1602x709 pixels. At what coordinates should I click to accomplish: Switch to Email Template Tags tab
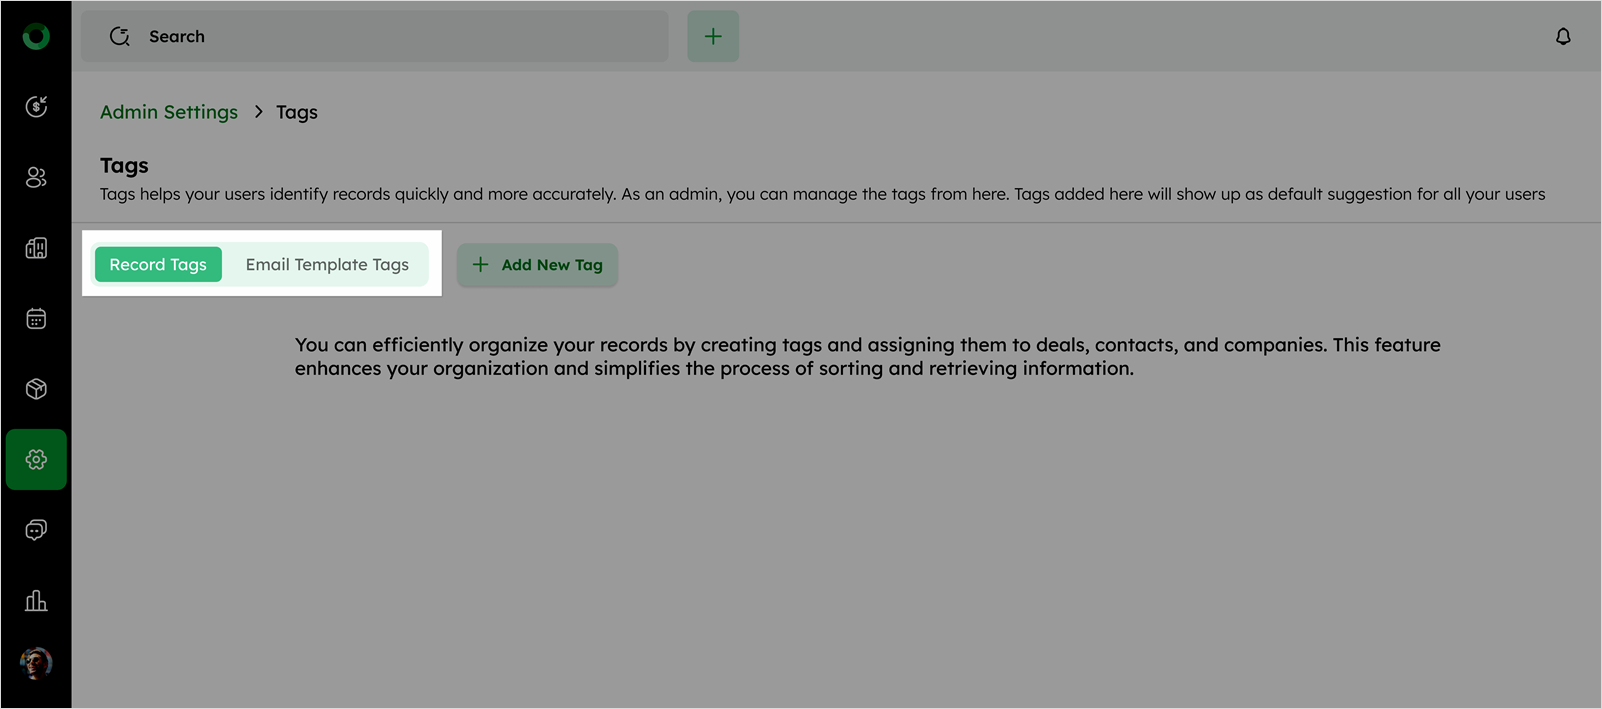pyautogui.click(x=327, y=265)
